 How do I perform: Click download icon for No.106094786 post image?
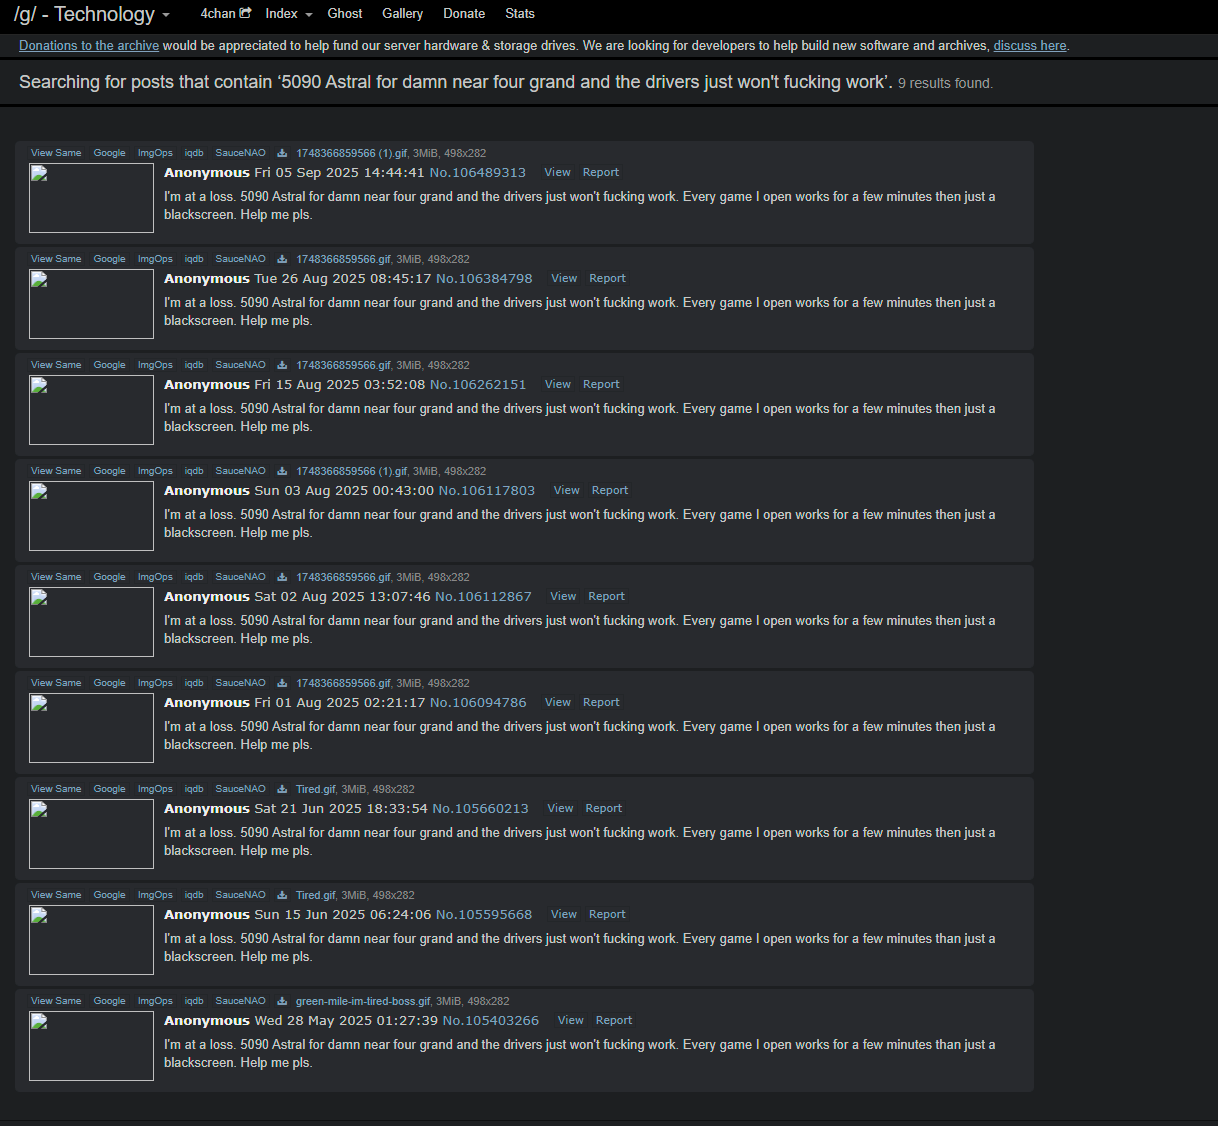[x=282, y=683]
